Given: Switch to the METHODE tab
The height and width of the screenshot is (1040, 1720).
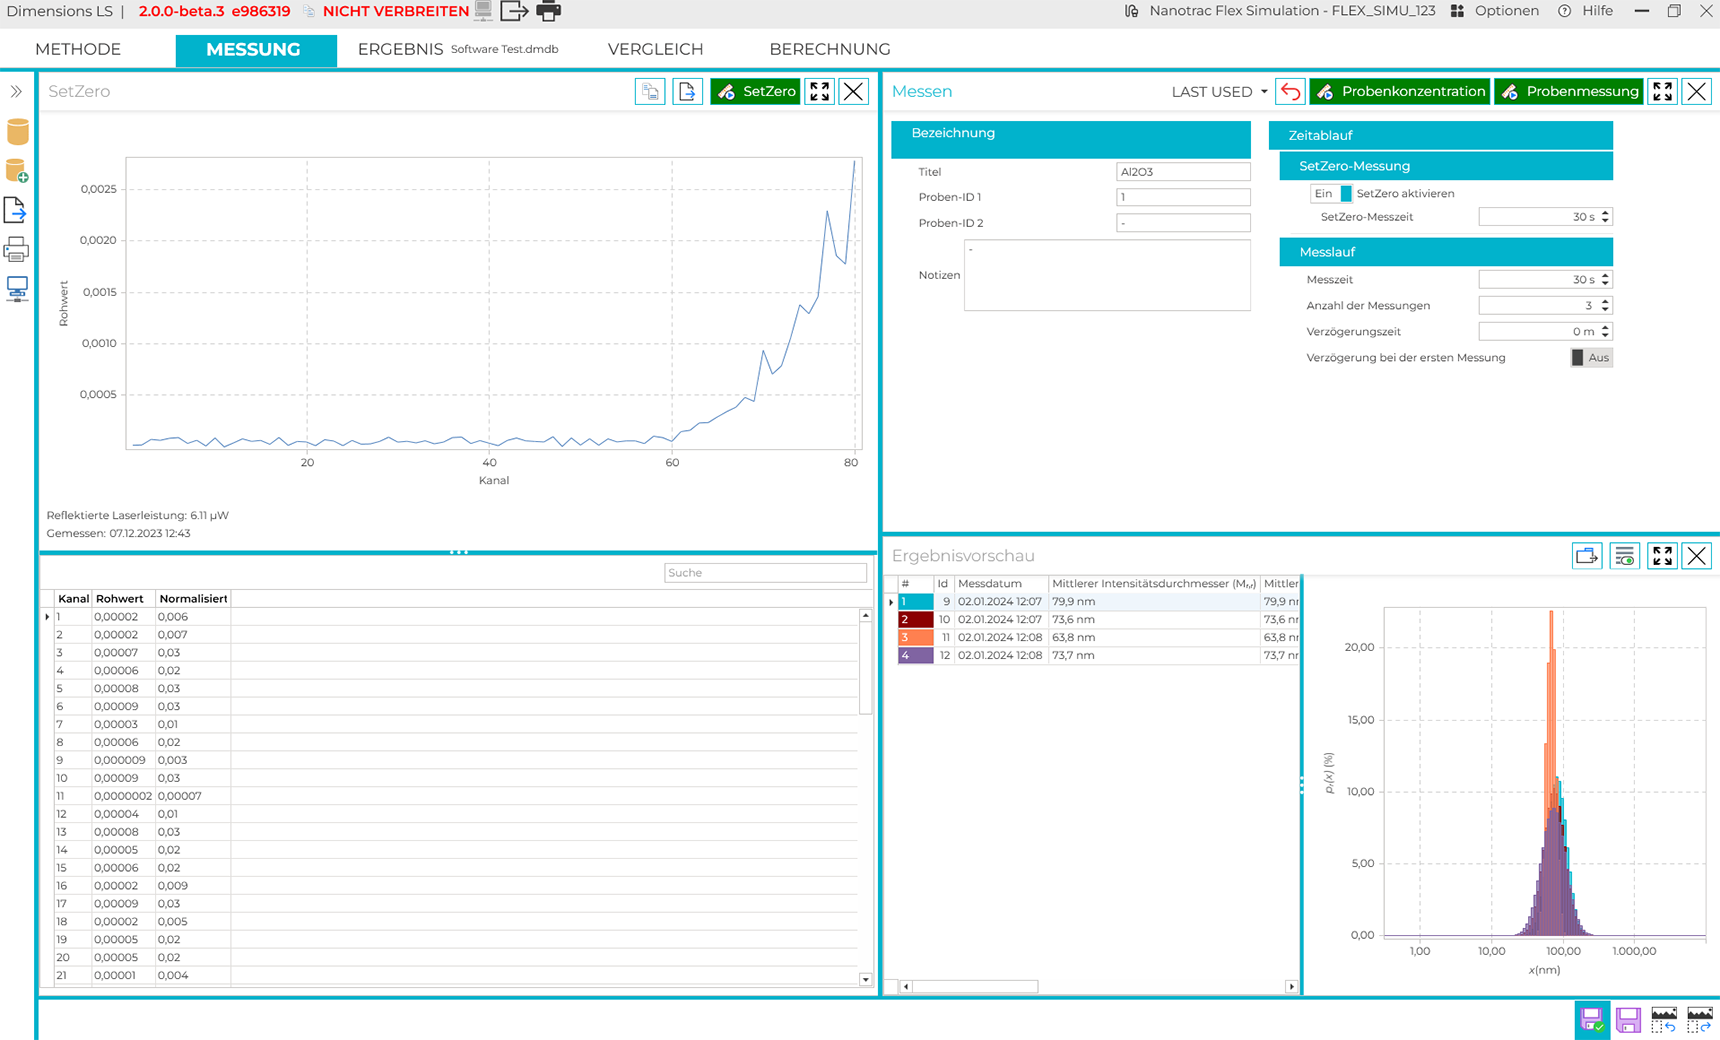Looking at the screenshot, I should coord(78,49).
